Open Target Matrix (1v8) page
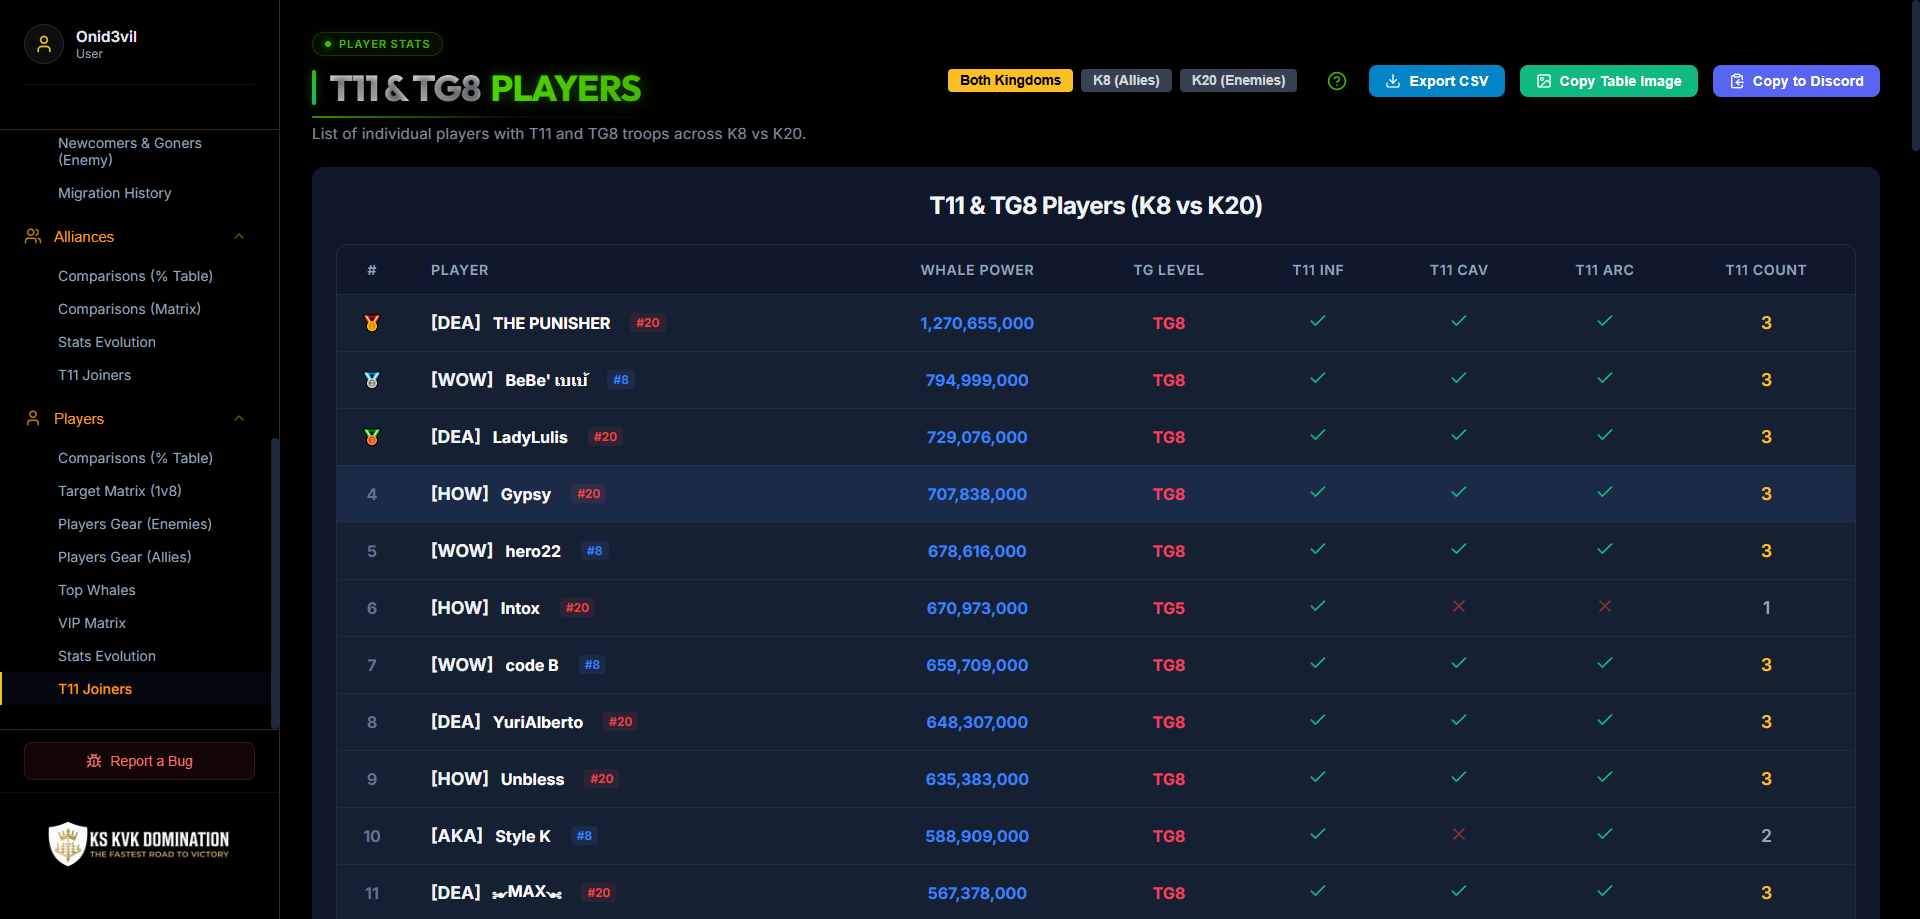Screen dimensions: 1920x919 [x=120, y=491]
